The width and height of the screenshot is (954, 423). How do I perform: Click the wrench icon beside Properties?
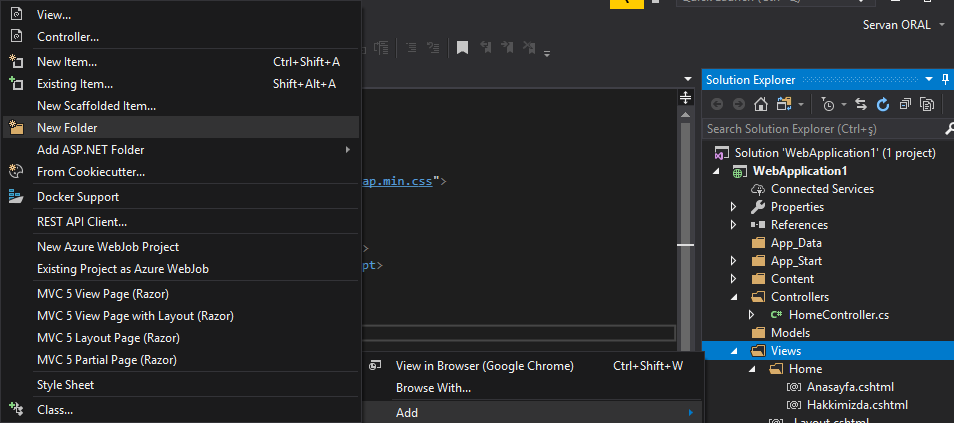pos(758,207)
